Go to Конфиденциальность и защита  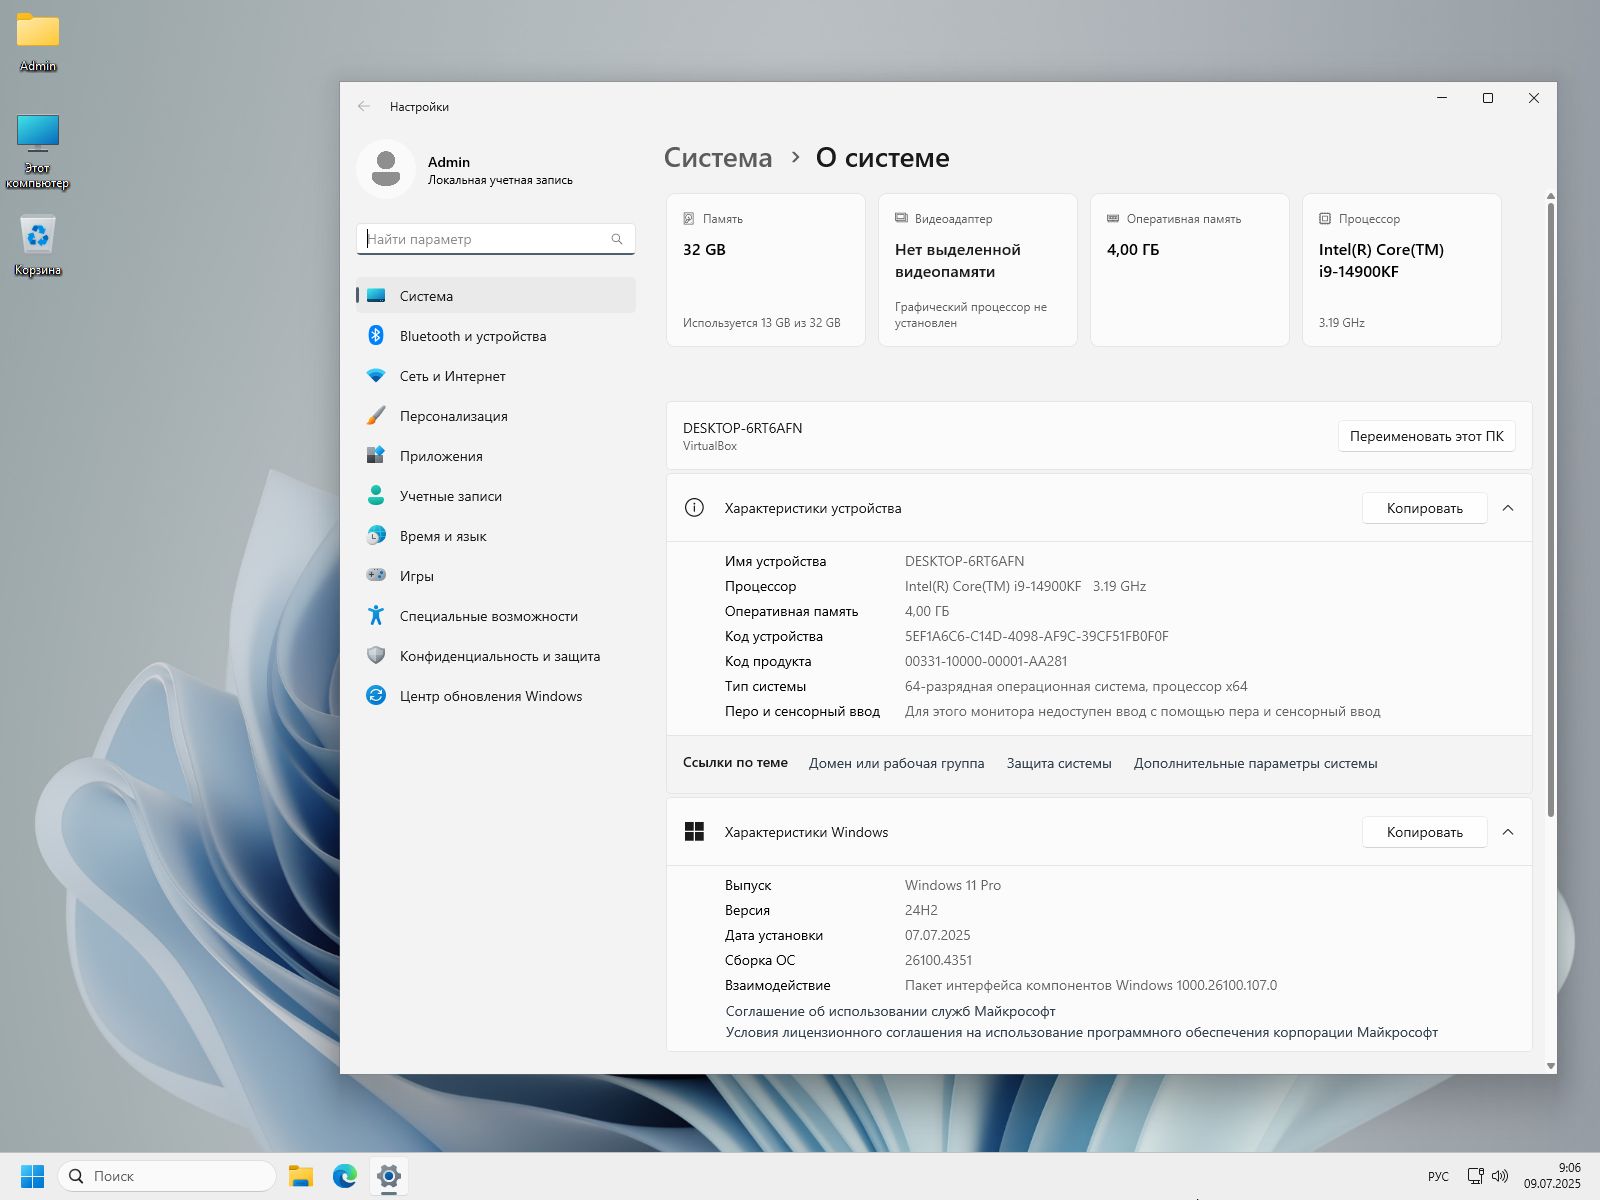pos(496,656)
